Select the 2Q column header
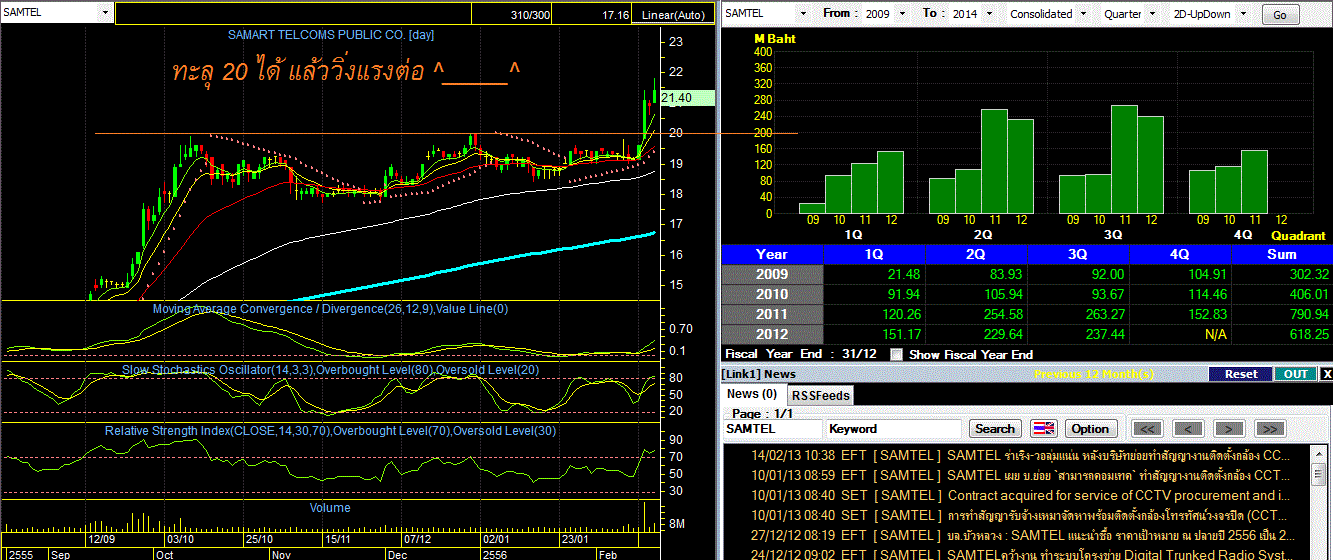Image resolution: width=1333 pixels, height=560 pixels. [976, 254]
